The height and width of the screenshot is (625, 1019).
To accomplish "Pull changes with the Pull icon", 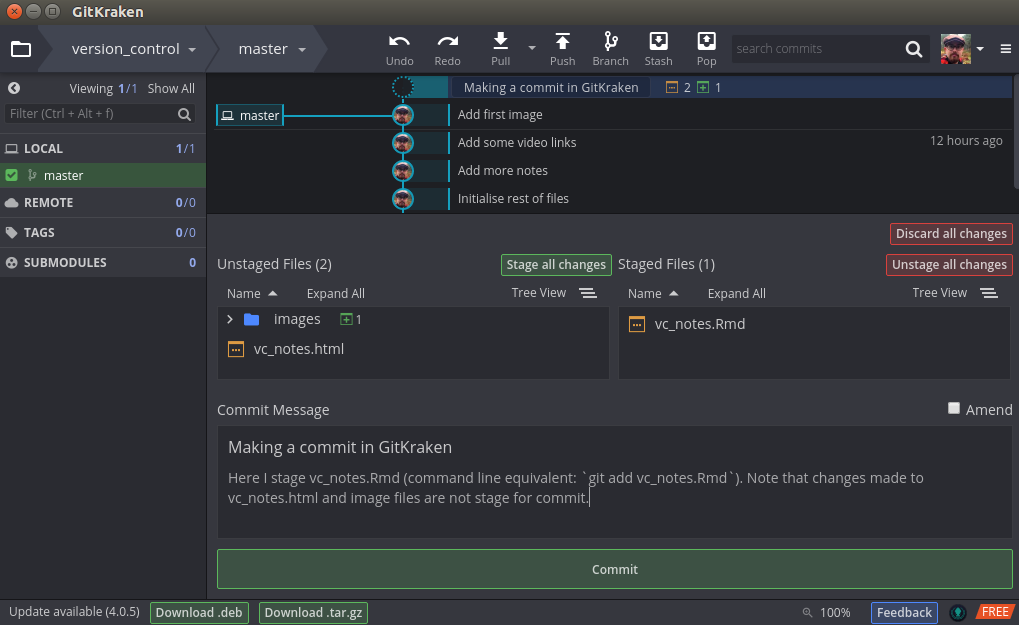I will tap(500, 41).
